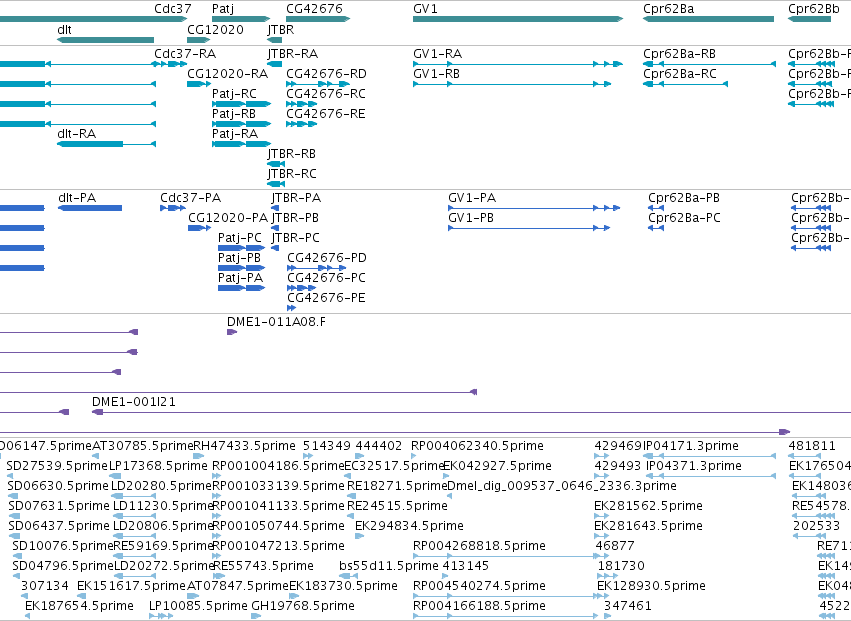Open the JTBR-PA protein label
Viewport: 851px width, 621px height.
296,198
